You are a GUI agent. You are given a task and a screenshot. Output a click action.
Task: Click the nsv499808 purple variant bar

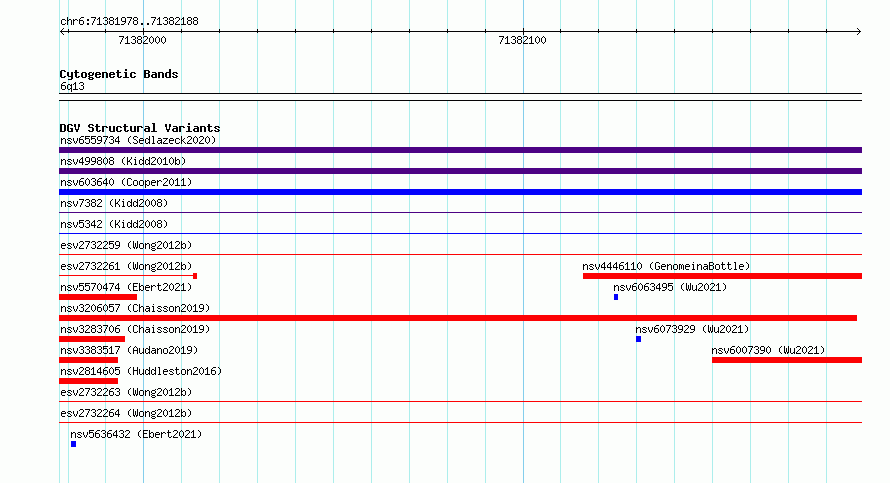tap(460, 171)
